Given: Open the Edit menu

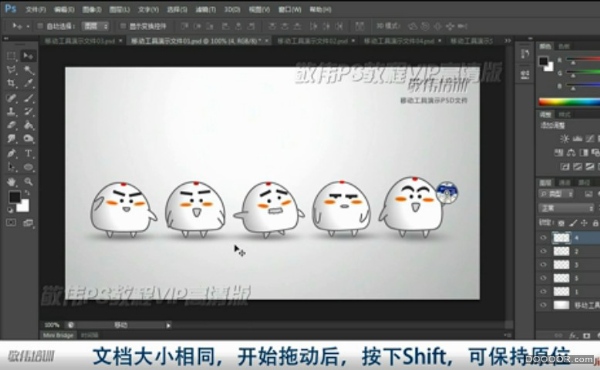Looking at the screenshot, I should pos(64,9).
